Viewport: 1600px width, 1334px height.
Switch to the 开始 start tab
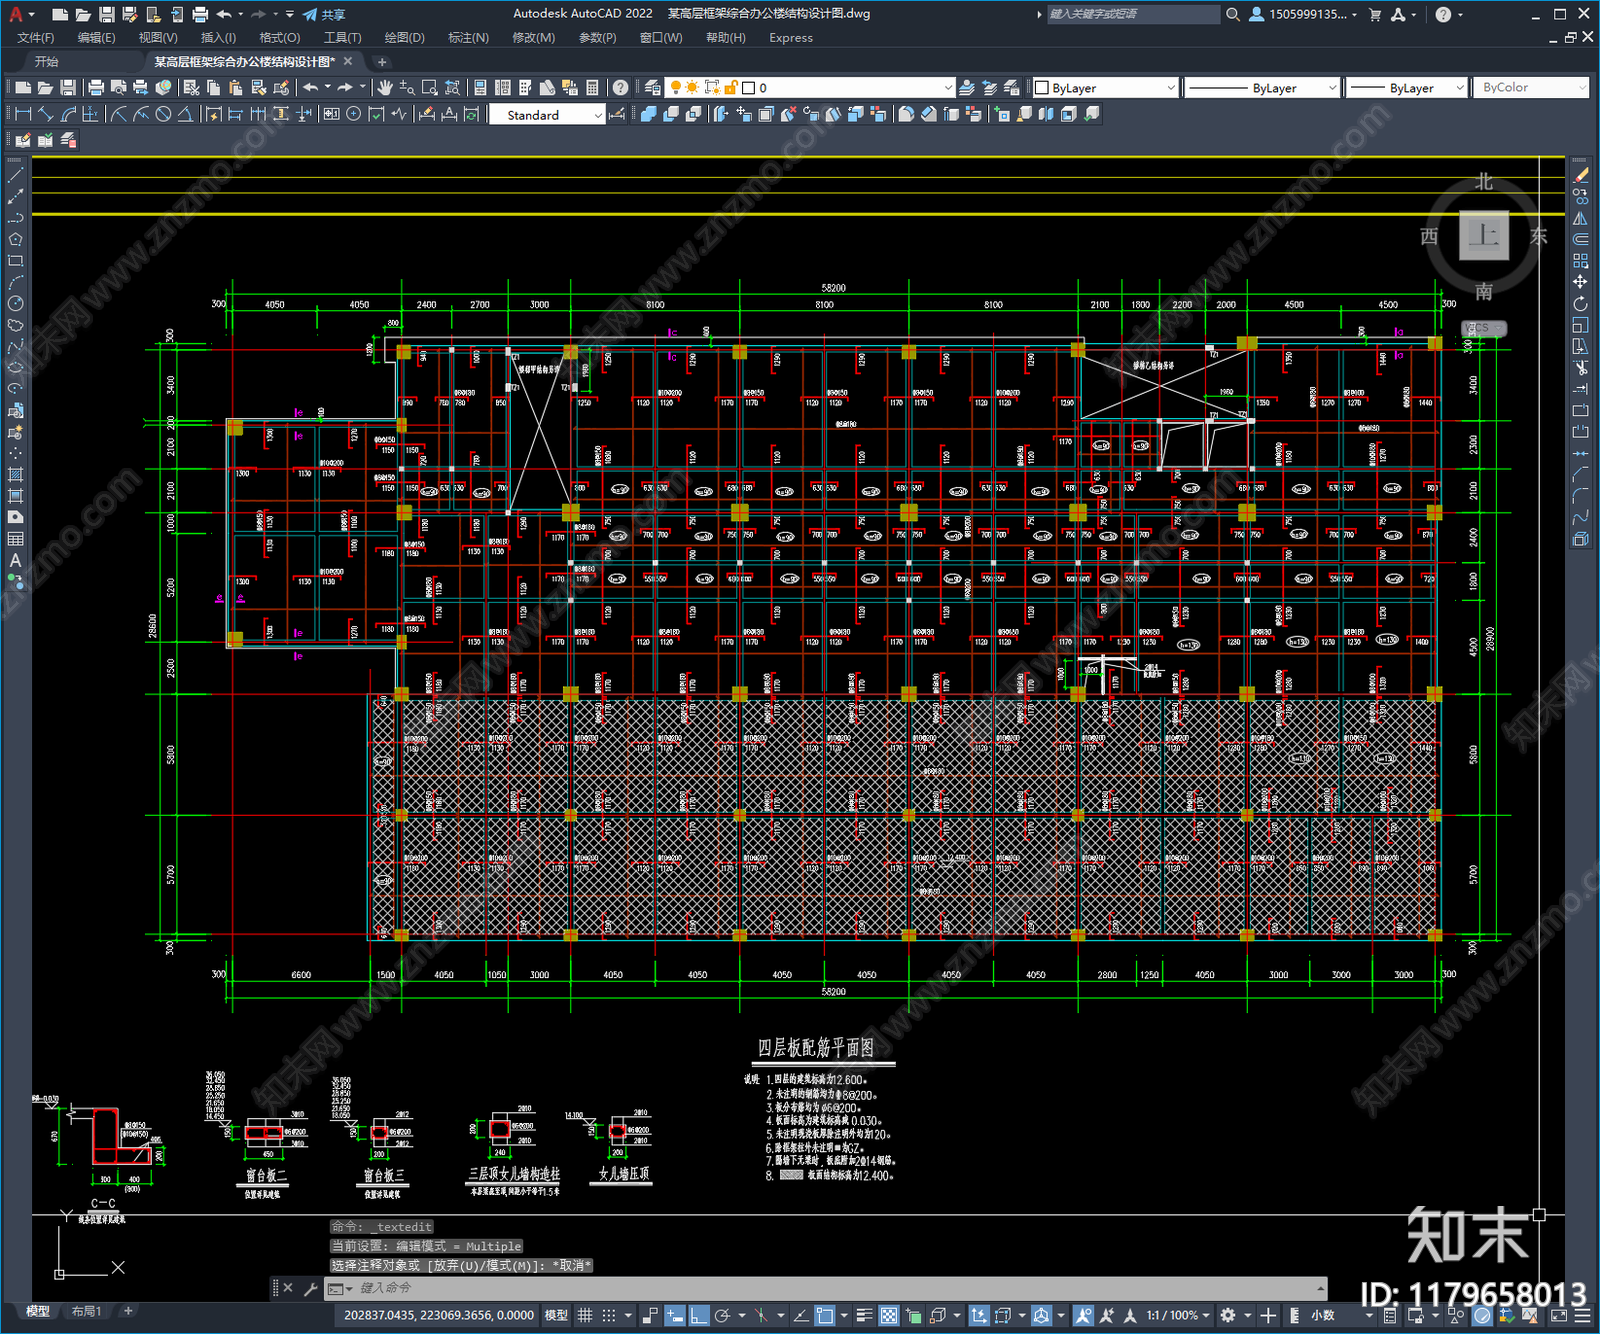tap(47, 62)
